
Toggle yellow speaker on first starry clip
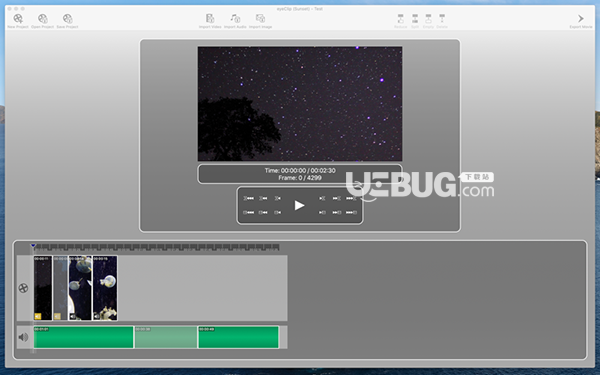click(38, 316)
